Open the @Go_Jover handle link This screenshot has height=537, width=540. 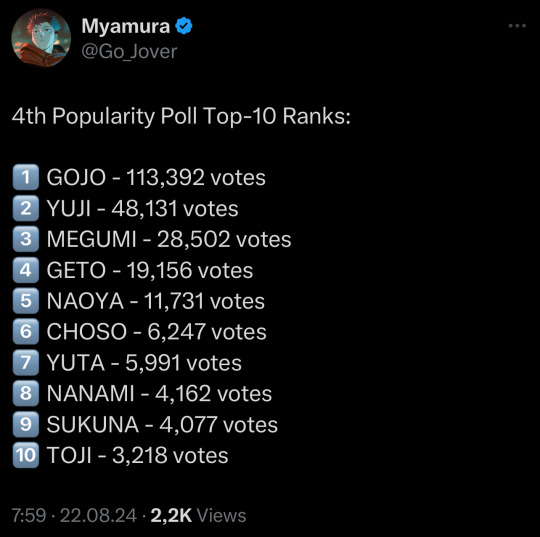point(129,52)
